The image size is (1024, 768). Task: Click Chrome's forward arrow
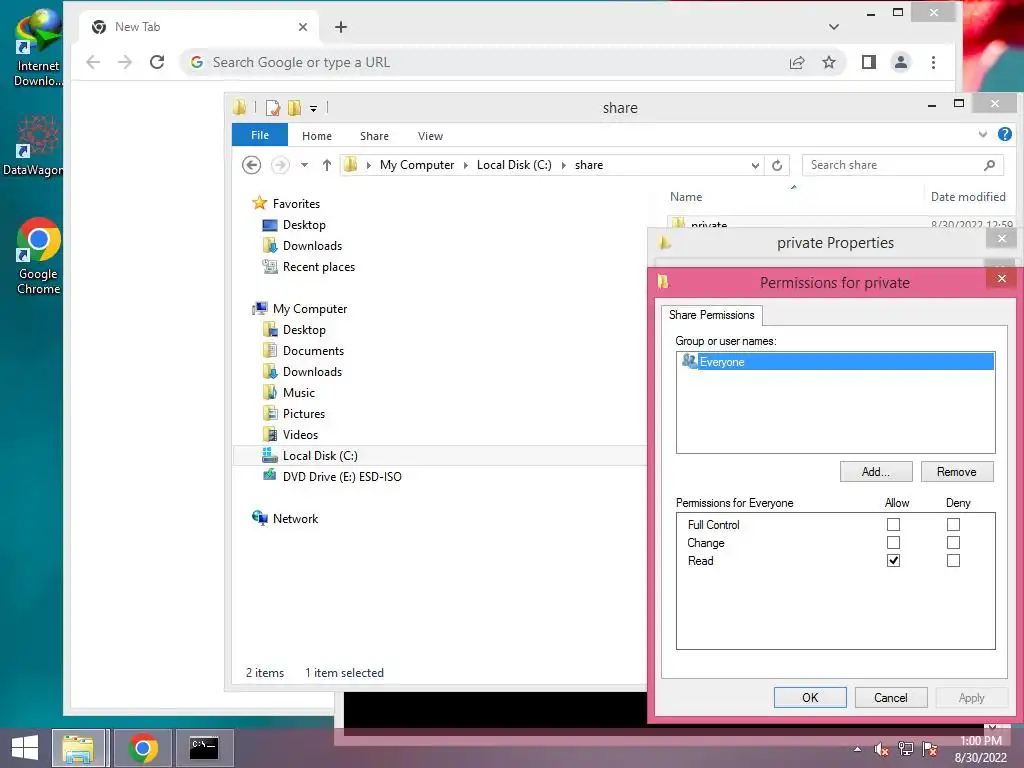tap(125, 62)
